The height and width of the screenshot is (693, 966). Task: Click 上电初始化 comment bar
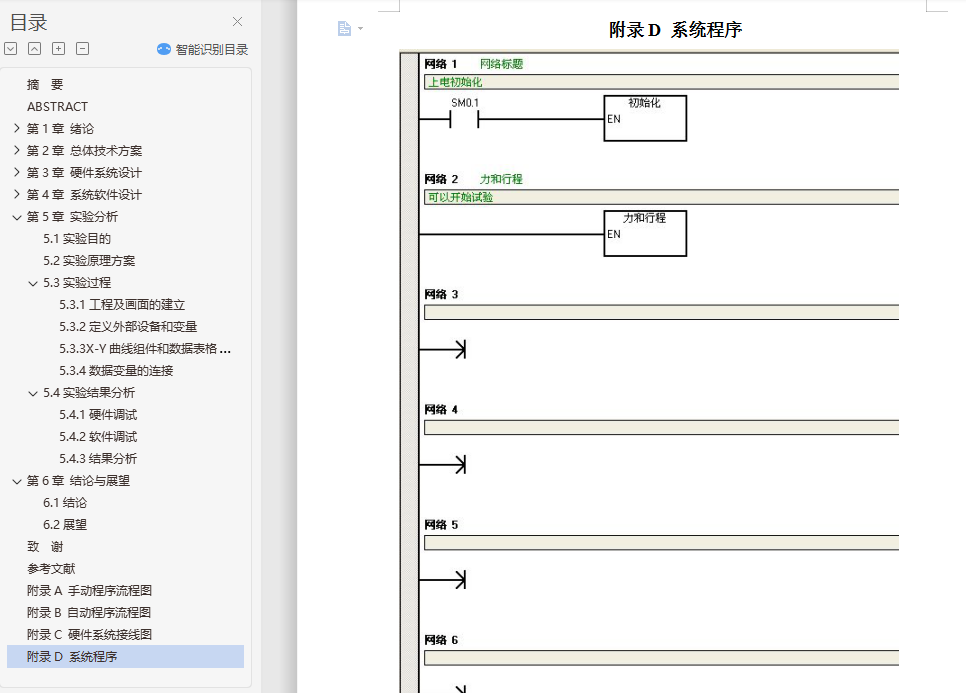(x=661, y=82)
